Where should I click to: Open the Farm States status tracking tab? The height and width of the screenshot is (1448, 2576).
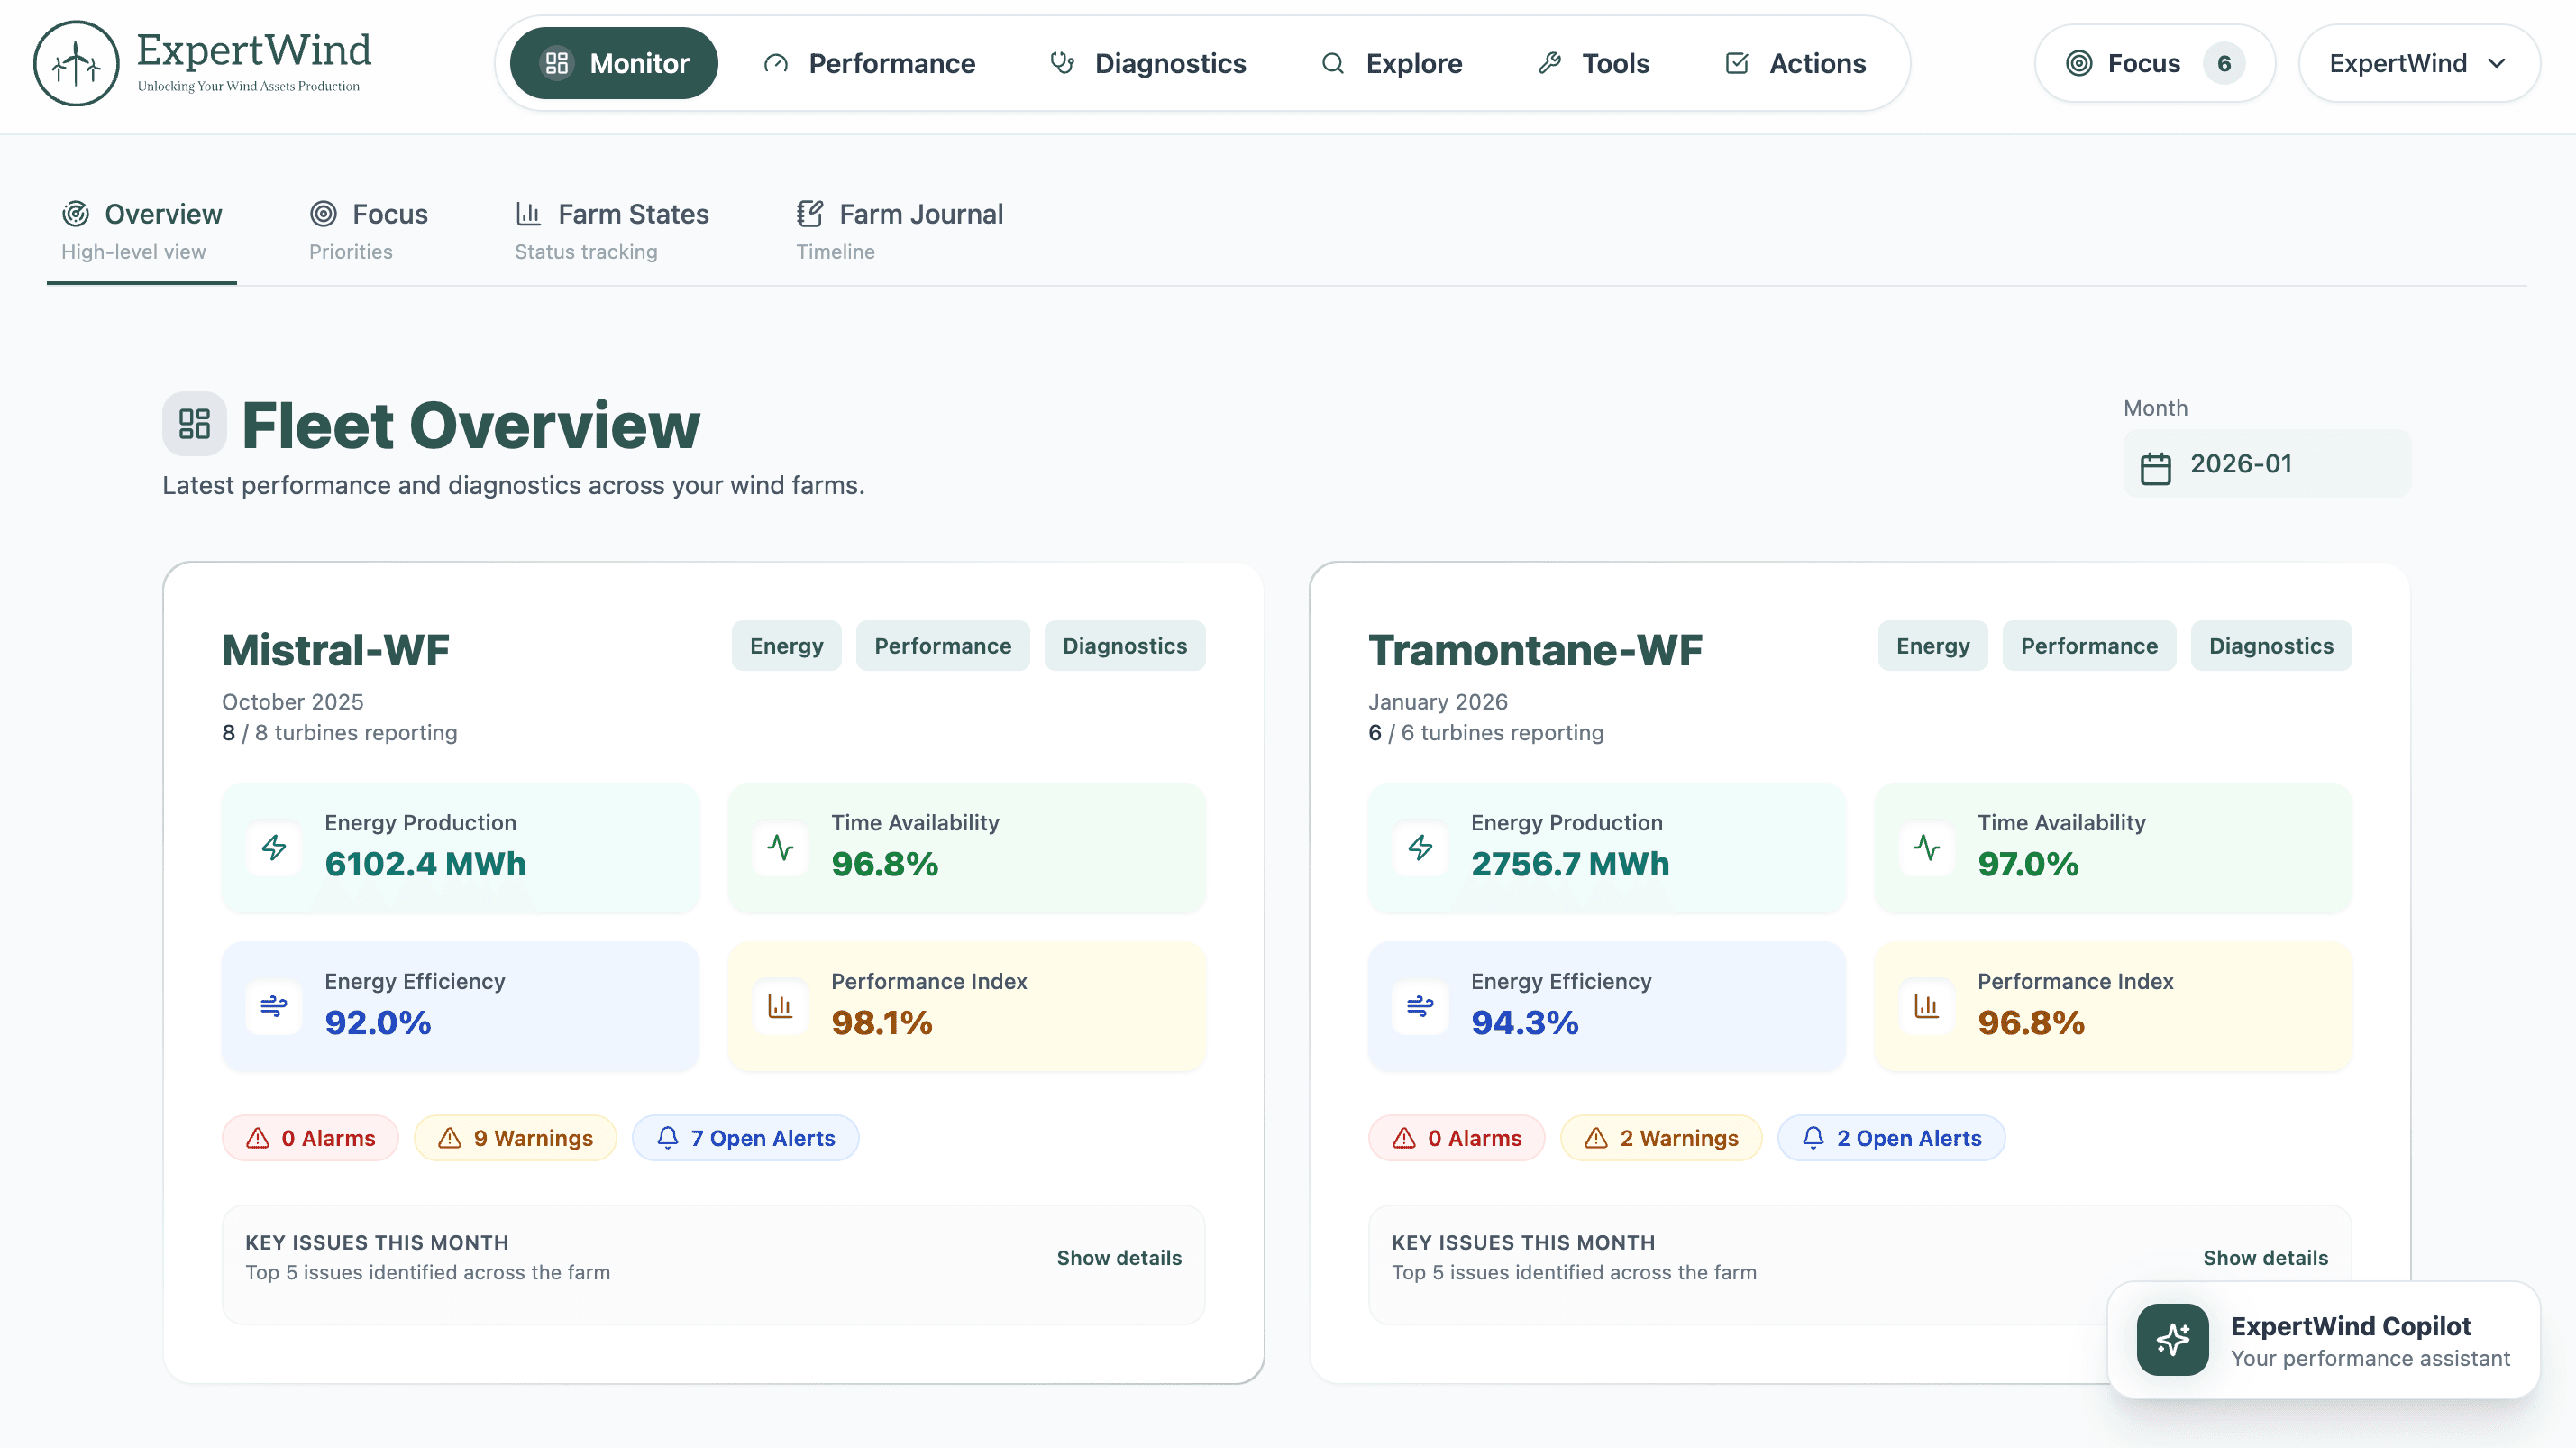click(612, 228)
